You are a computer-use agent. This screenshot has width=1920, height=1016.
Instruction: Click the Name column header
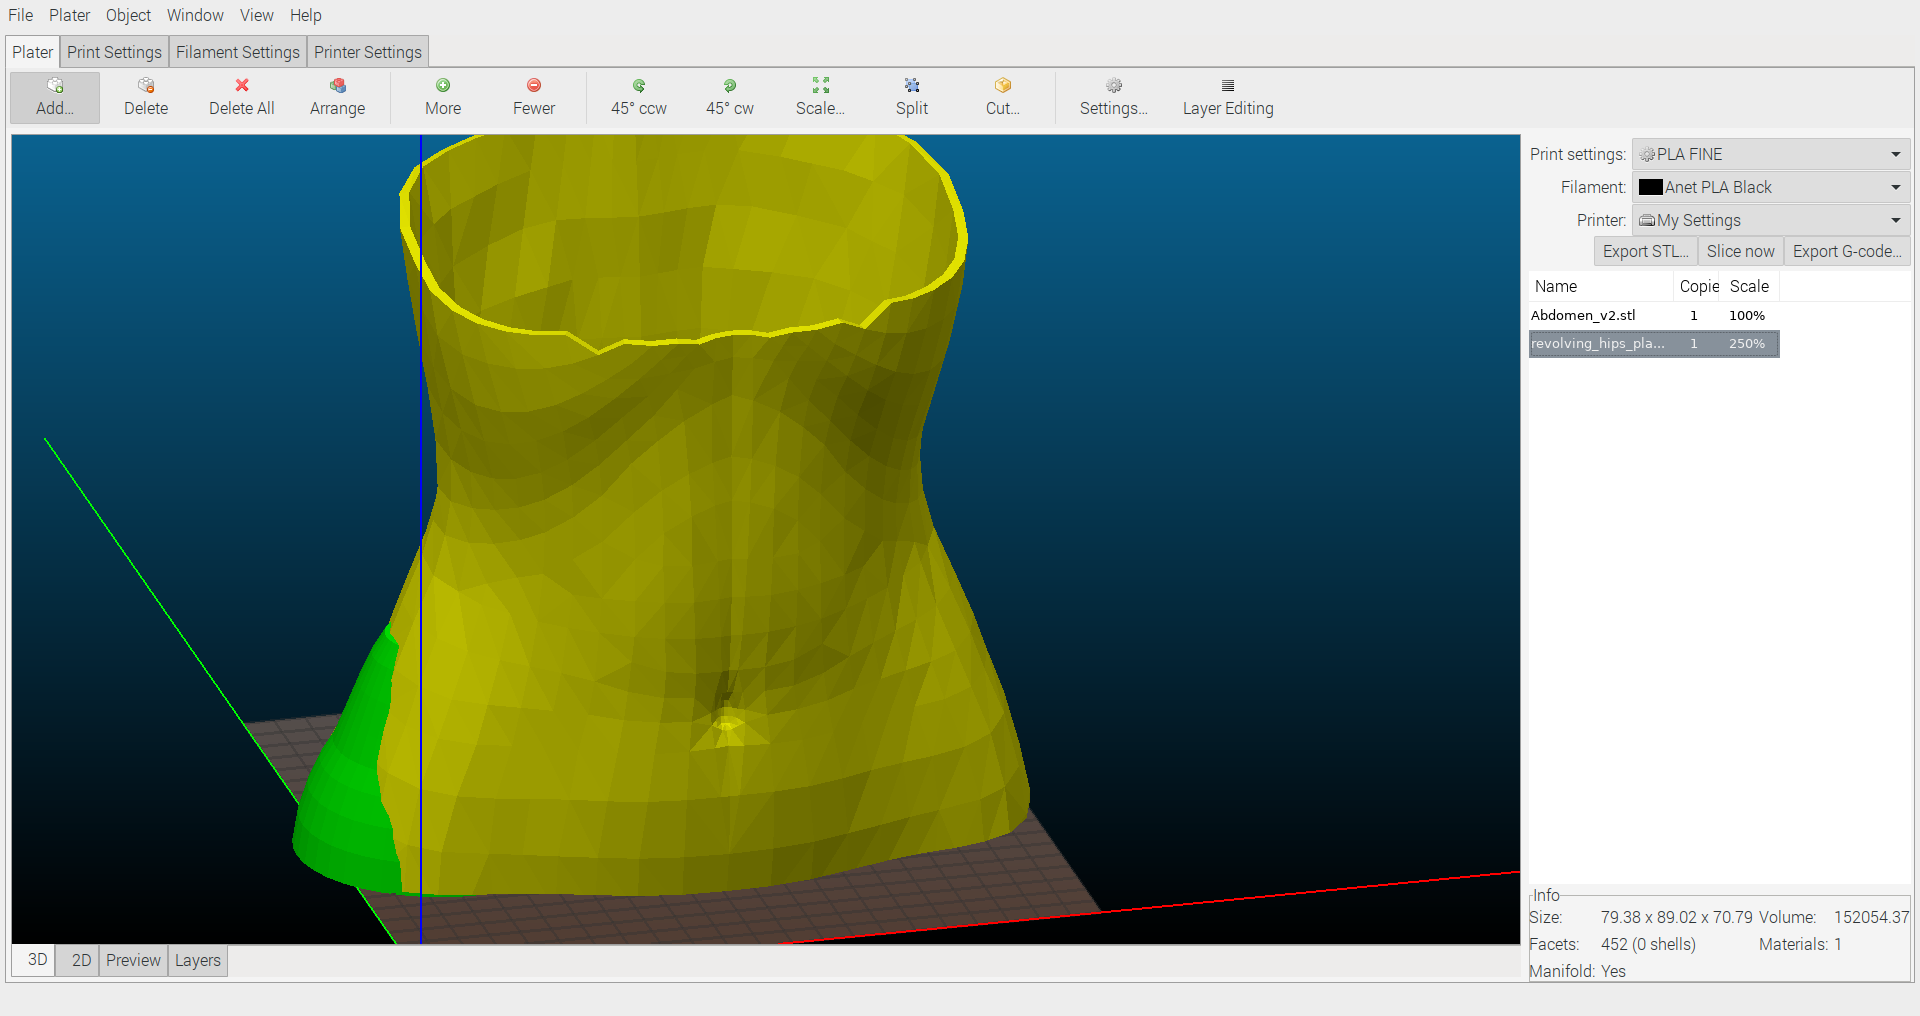(1601, 286)
